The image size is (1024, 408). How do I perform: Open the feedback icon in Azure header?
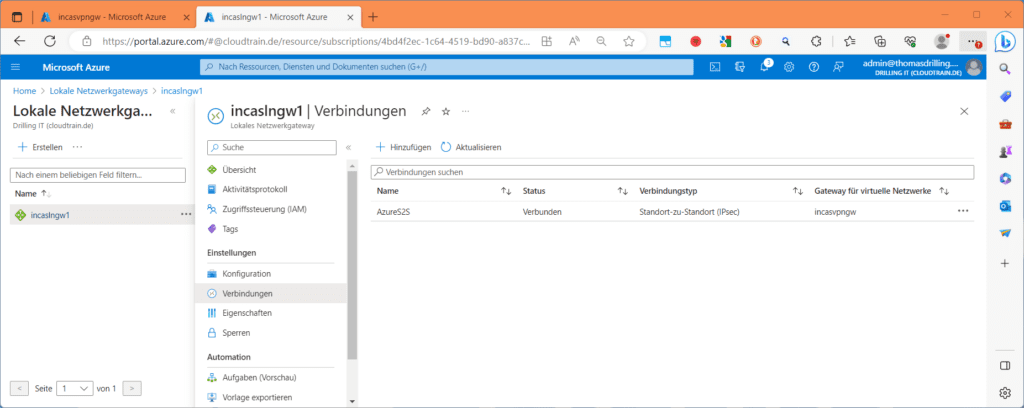(839, 67)
